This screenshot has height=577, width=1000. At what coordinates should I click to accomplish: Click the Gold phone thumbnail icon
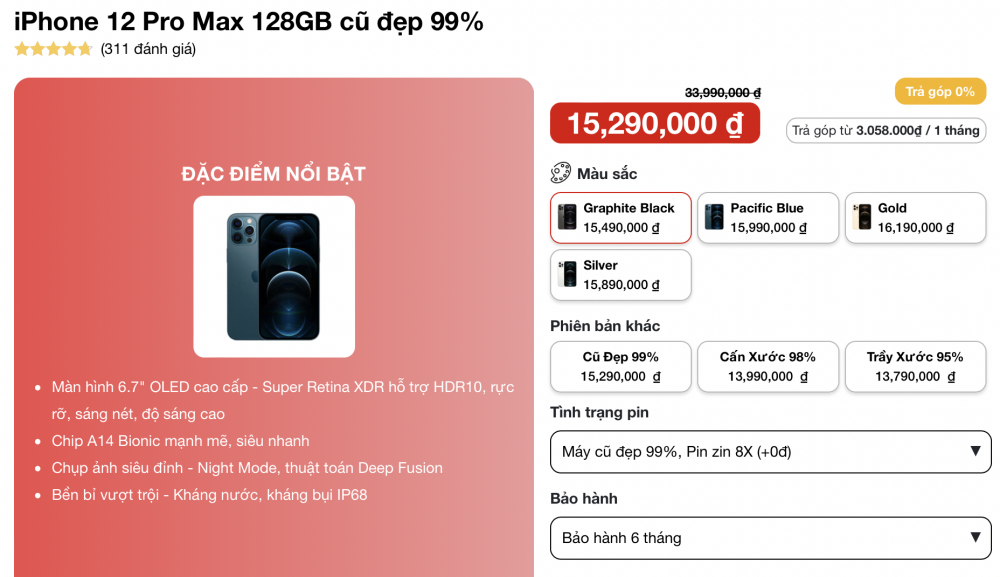pos(862,217)
